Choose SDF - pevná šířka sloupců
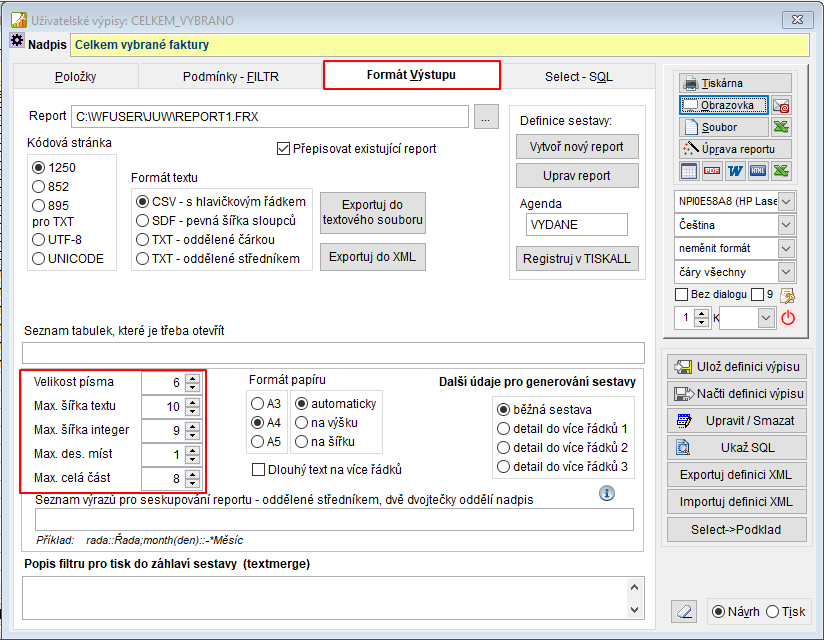 [142, 221]
